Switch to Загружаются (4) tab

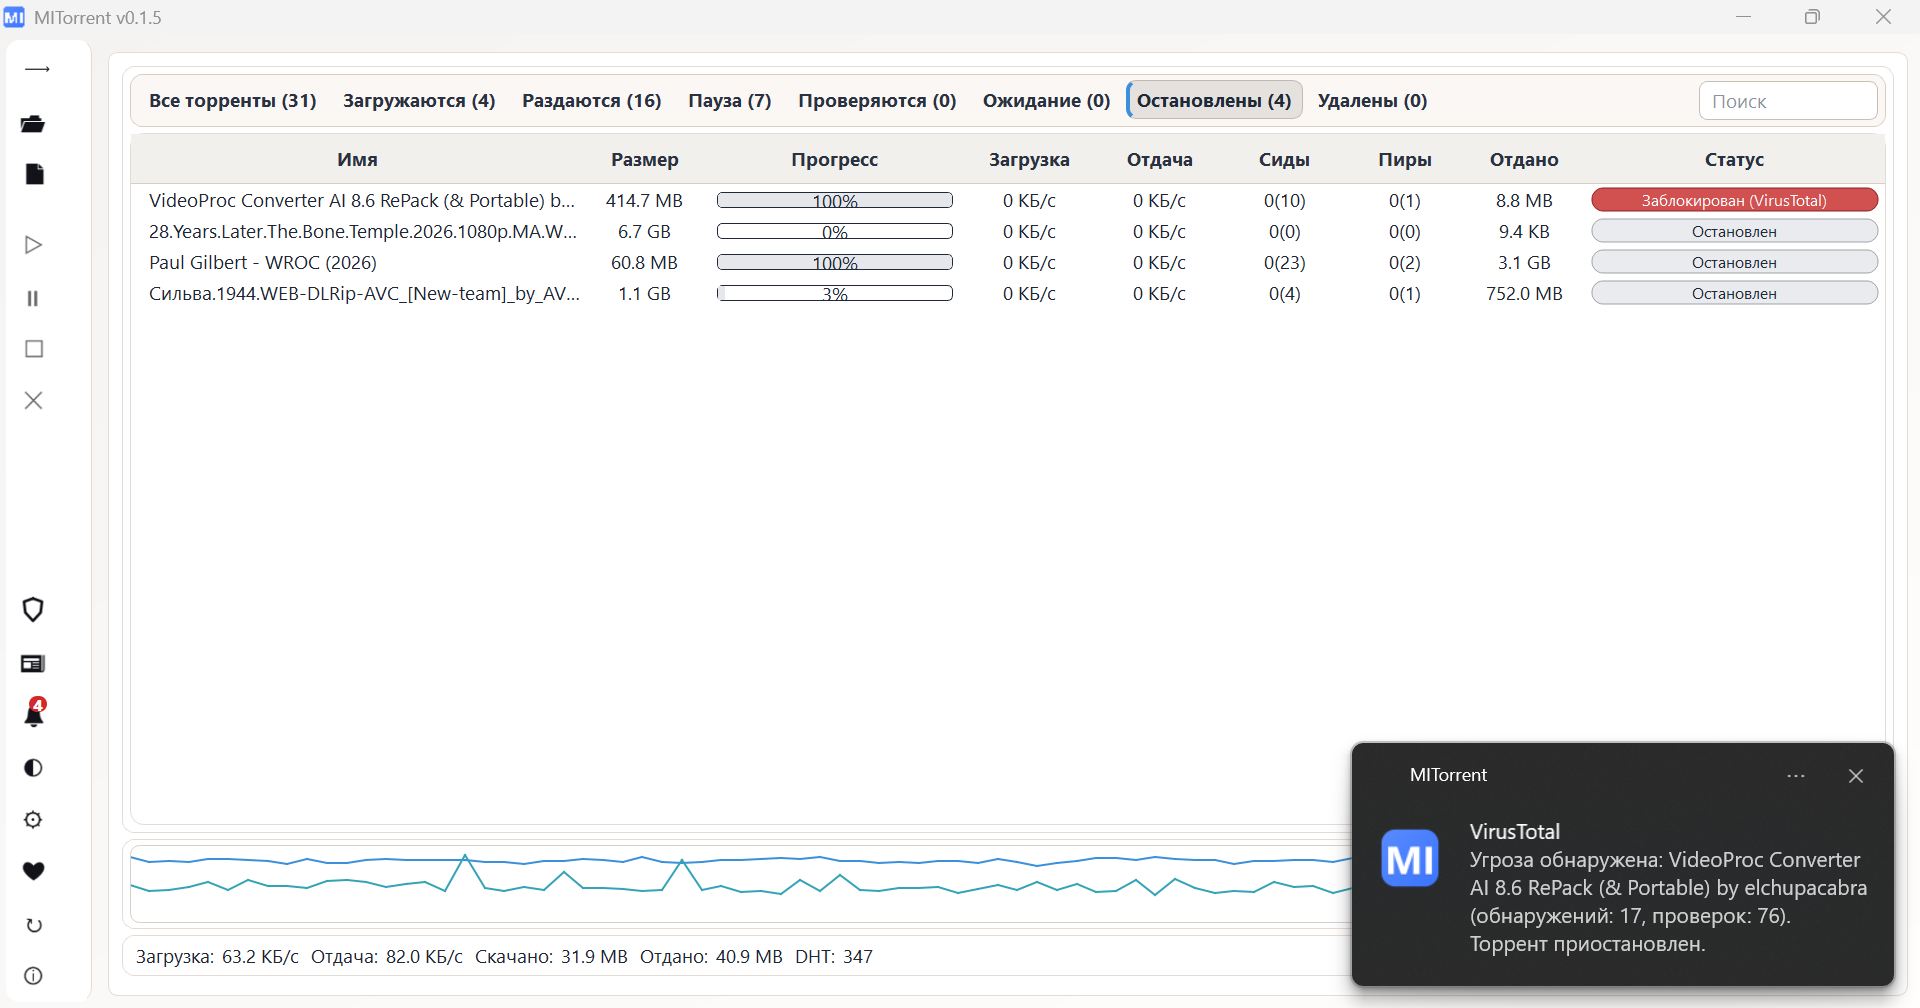coord(419,101)
